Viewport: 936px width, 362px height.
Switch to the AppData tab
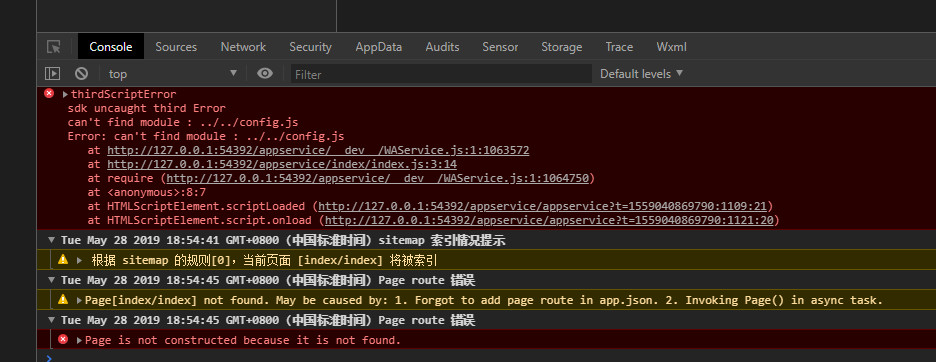(378, 47)
